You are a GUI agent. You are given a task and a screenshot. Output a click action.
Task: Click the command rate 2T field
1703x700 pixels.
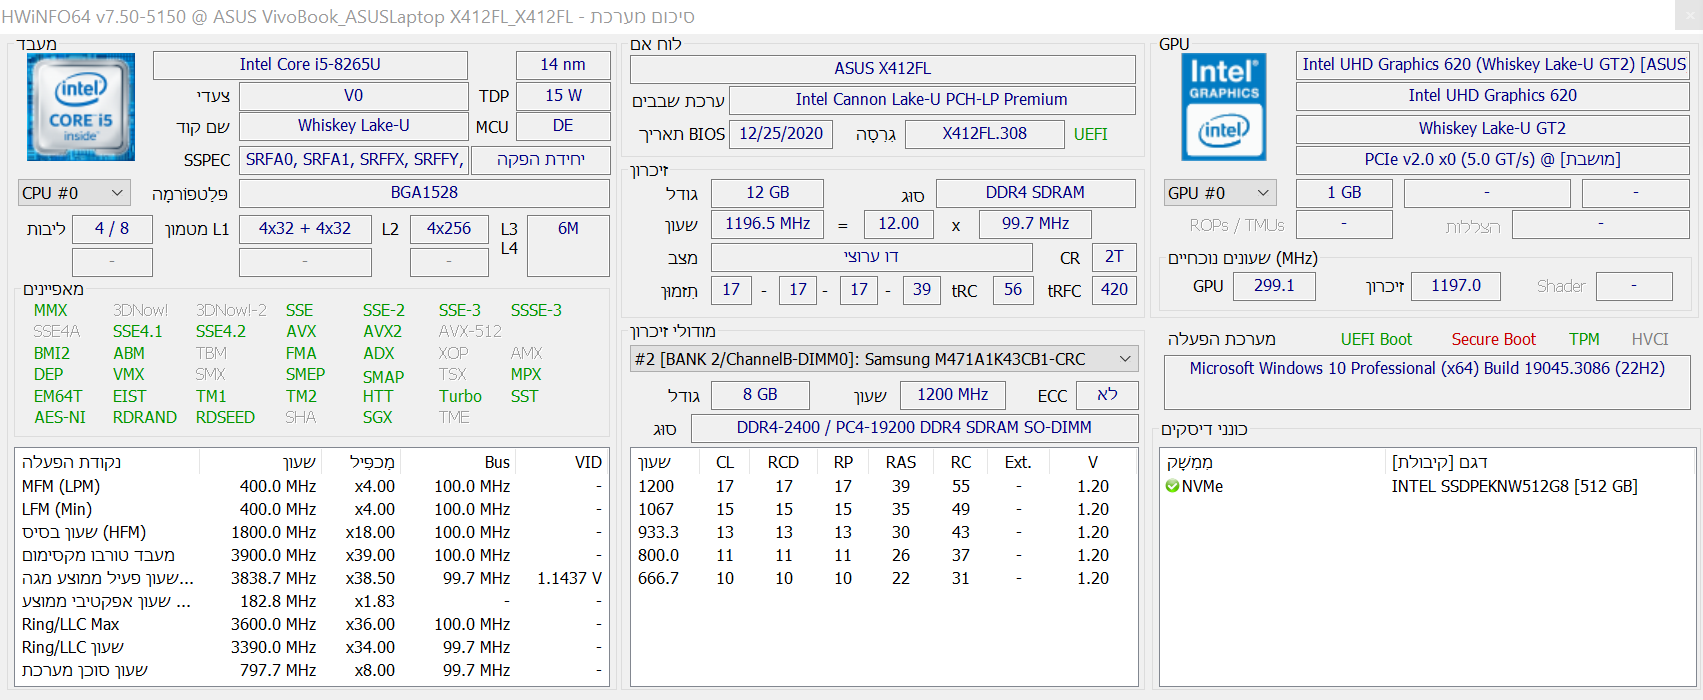(x=1114, y=257)
